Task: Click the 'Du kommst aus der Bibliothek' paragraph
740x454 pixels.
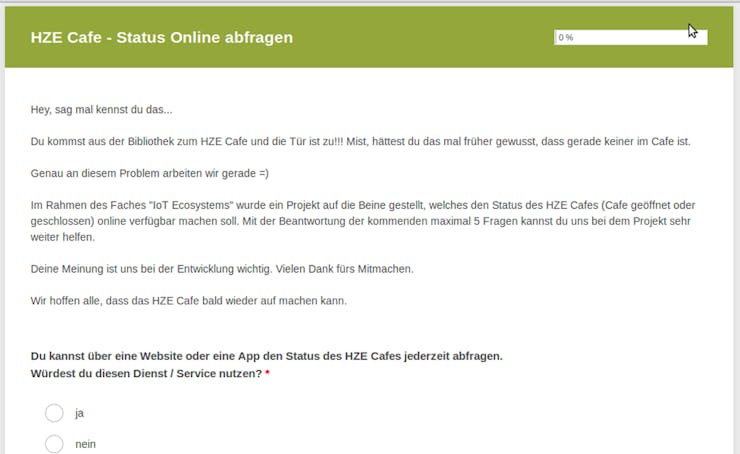Action: pos(361,142)
